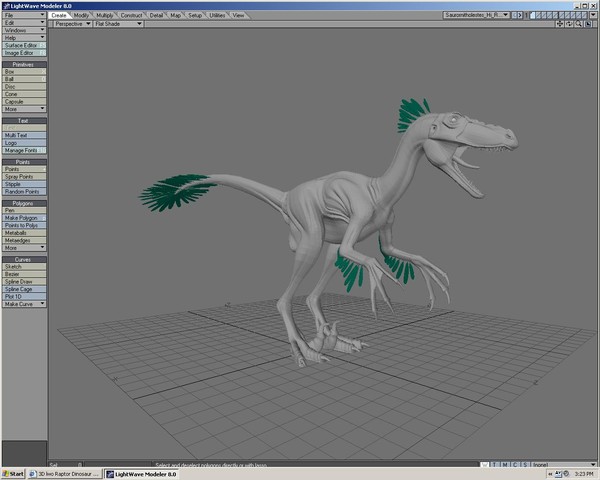
Task: Select the Pen polygon tool
Action: (x=24, y=210)
